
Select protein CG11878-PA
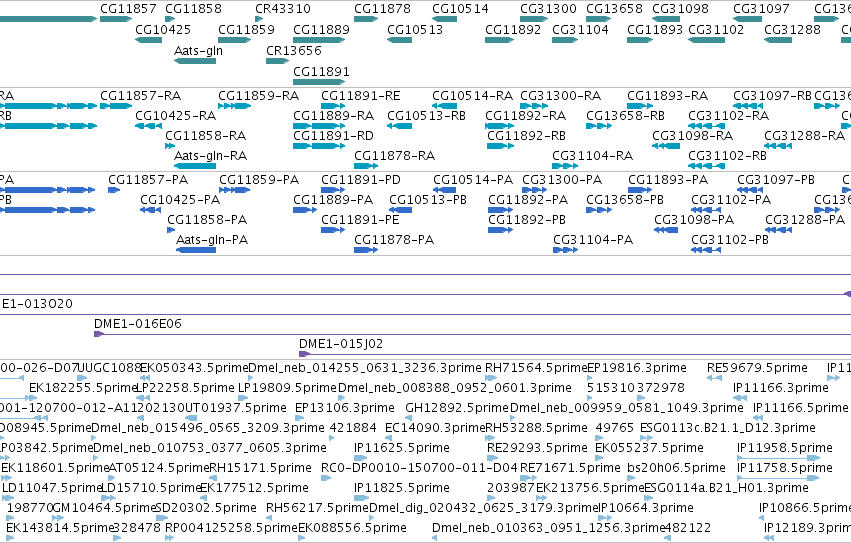[394, 240]
